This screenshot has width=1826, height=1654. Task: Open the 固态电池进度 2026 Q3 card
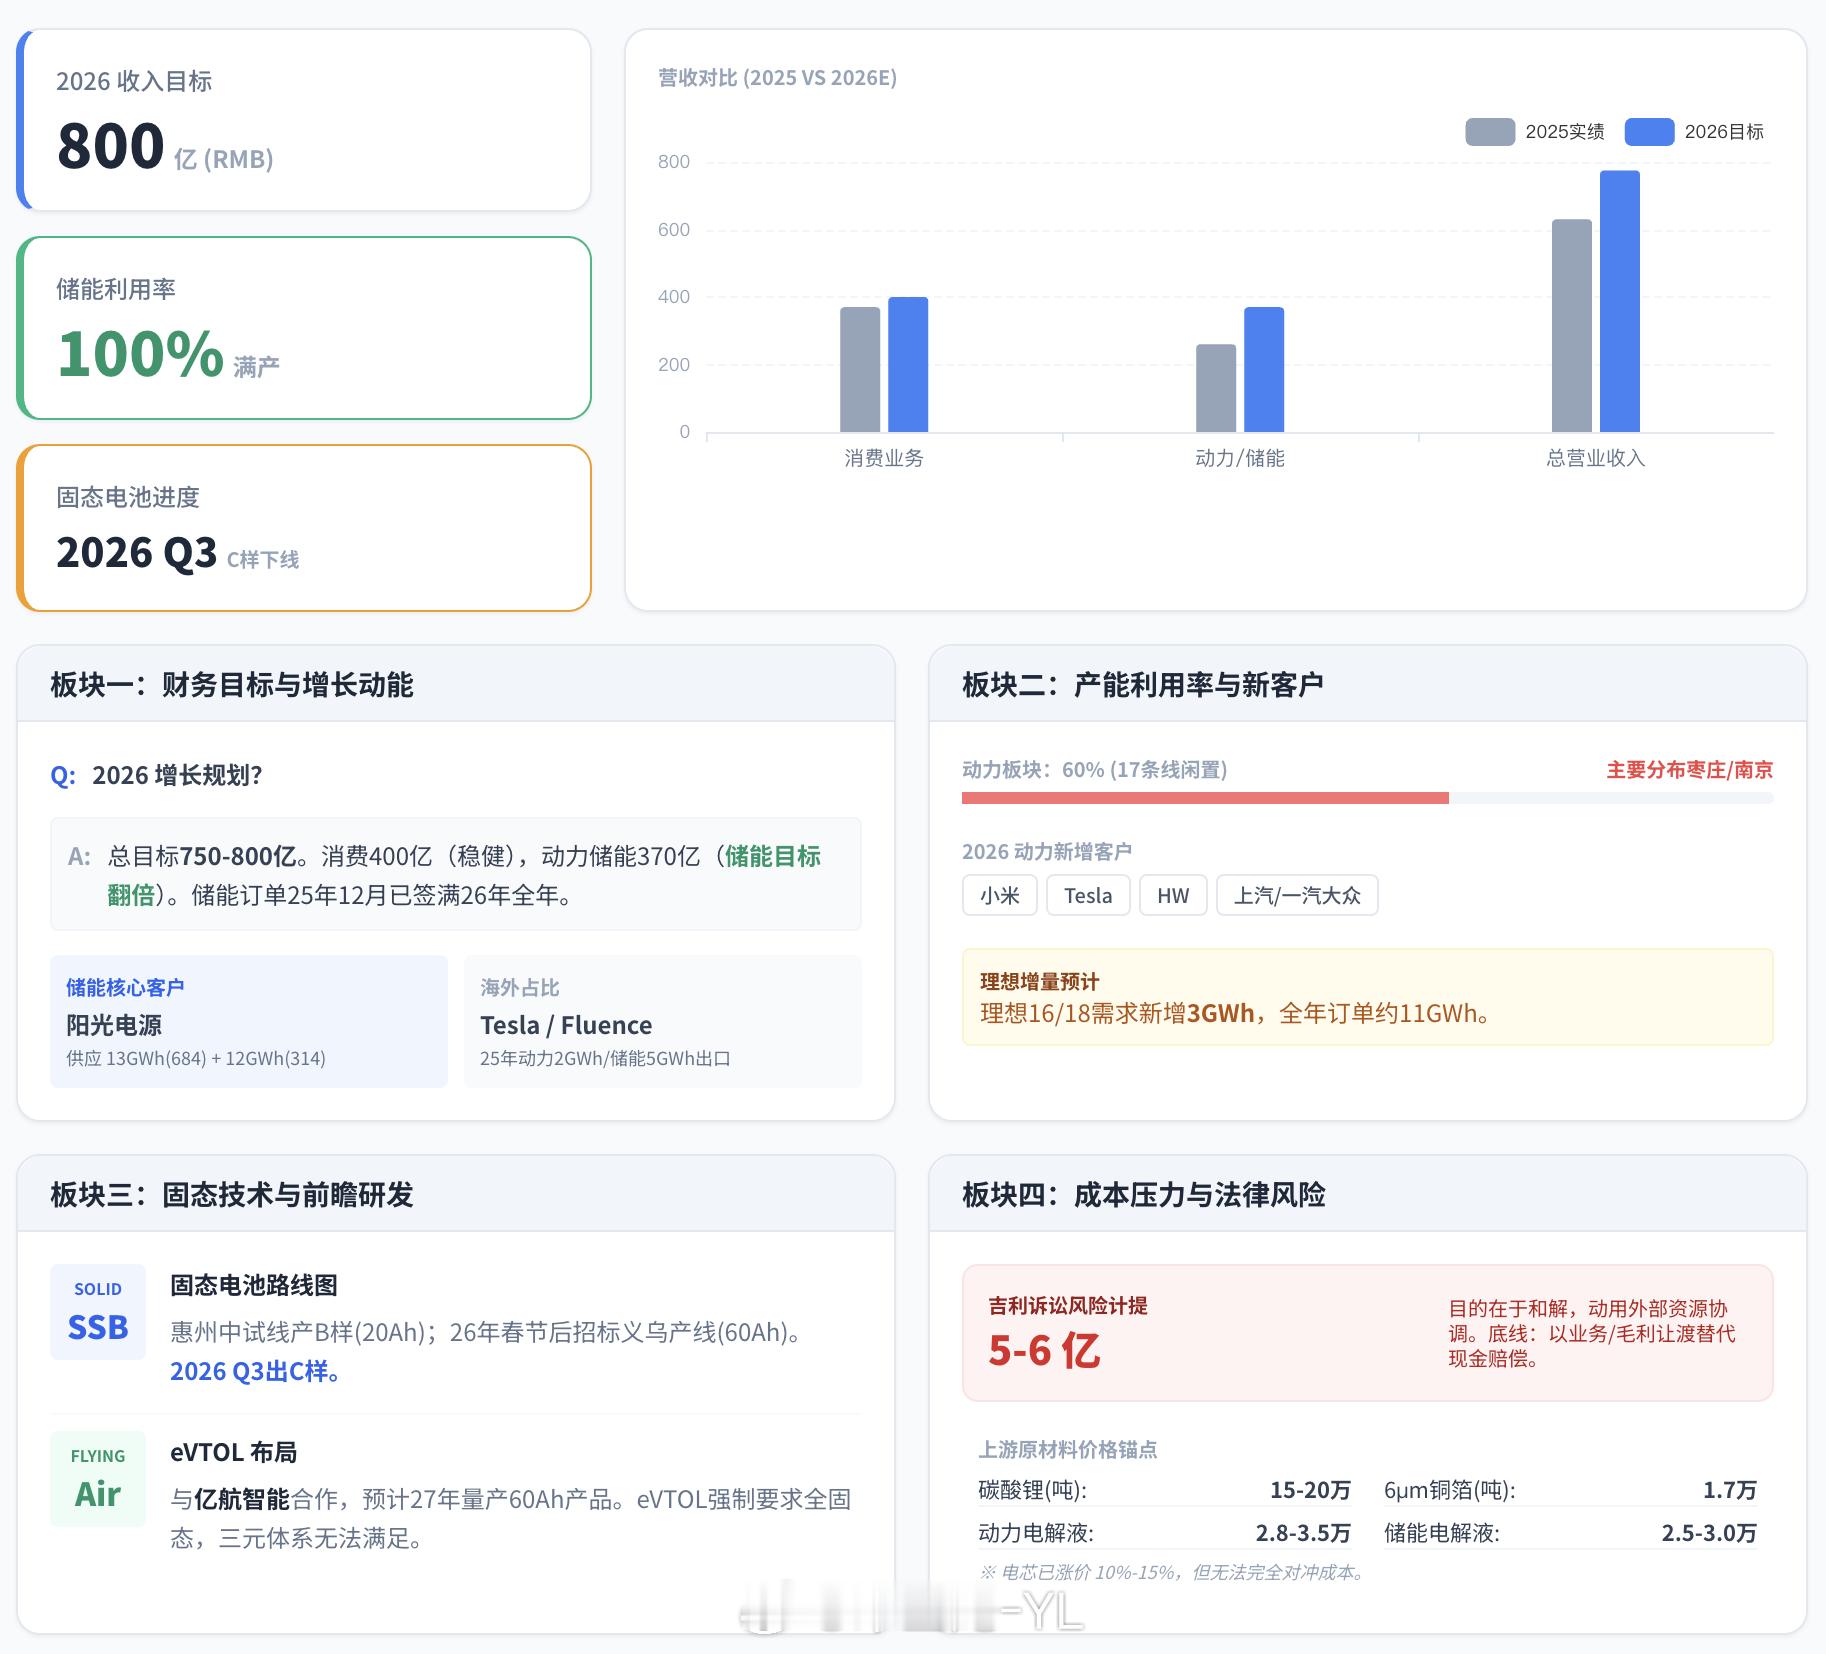(304, 528)
